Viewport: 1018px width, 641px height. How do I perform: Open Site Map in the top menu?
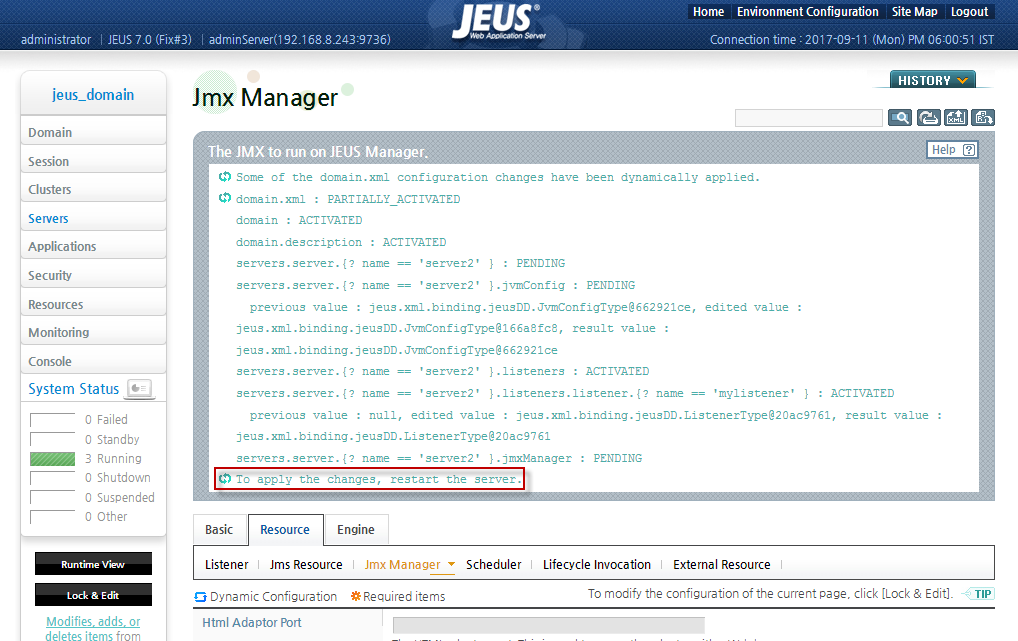pyautogui.click(x=914, y=12)
